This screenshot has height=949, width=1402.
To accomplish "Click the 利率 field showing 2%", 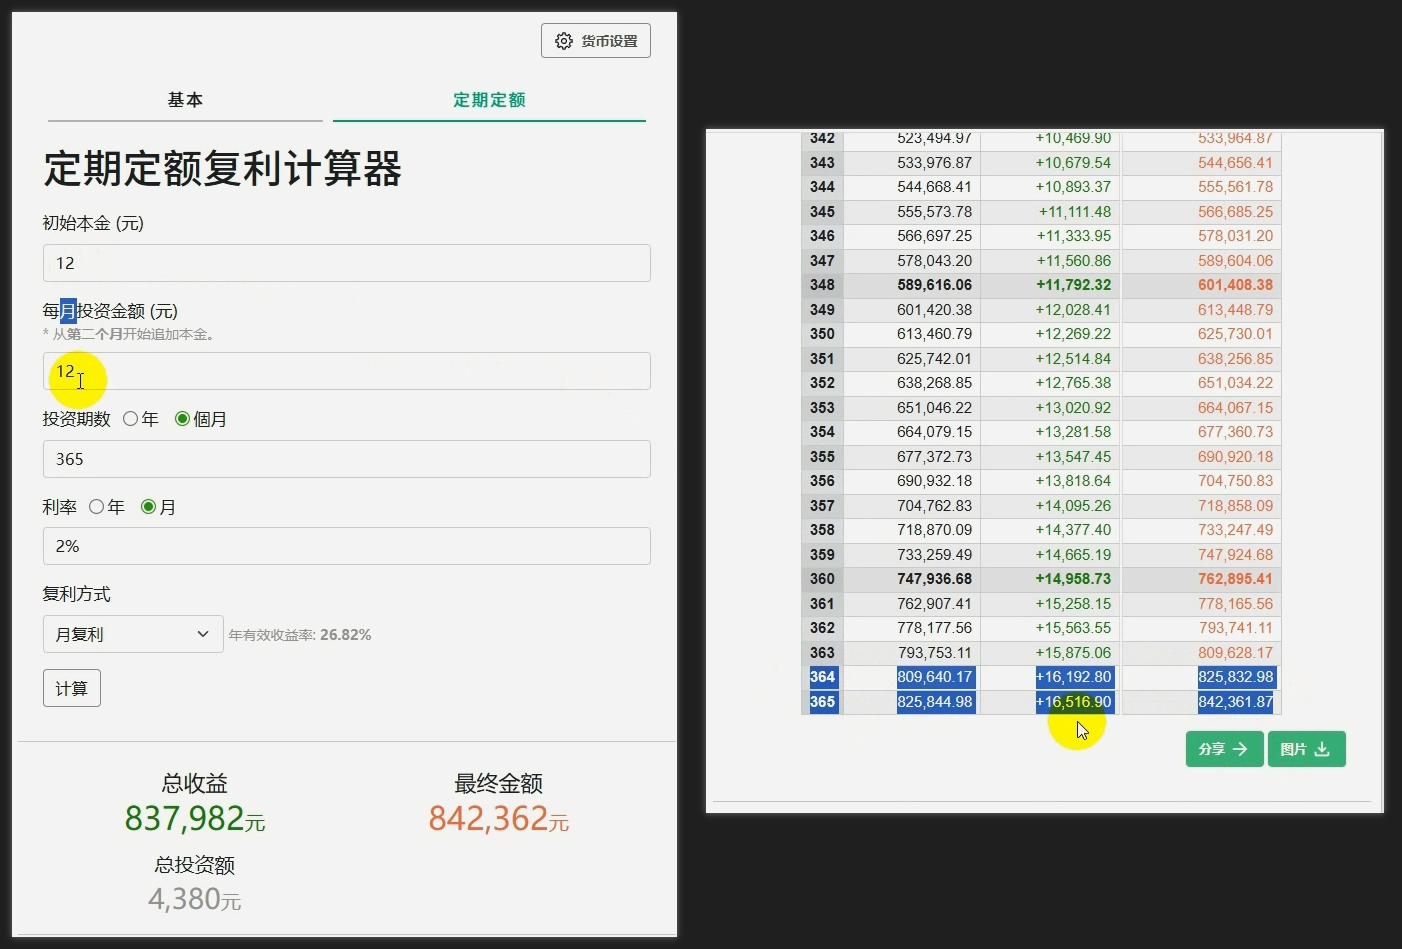I will coord(347,546).
